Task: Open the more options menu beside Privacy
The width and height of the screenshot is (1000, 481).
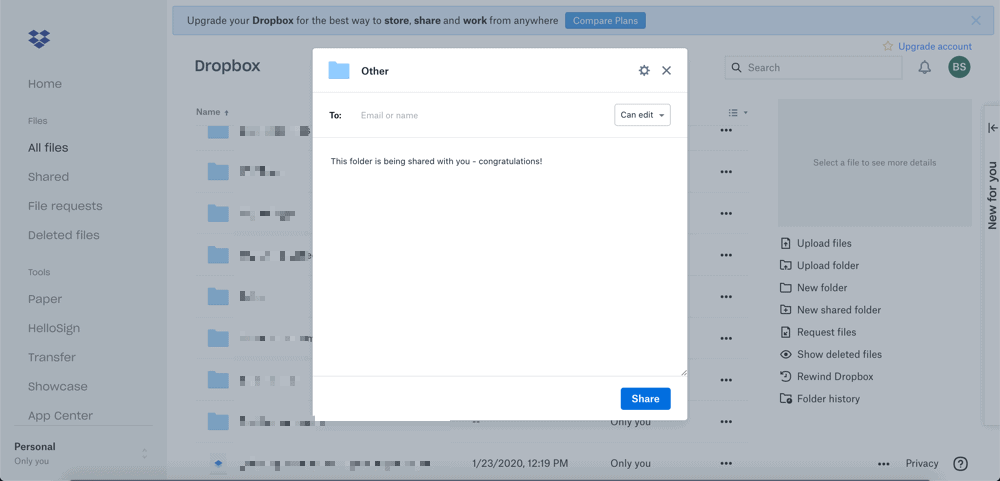Action: [x=883, y=464]
